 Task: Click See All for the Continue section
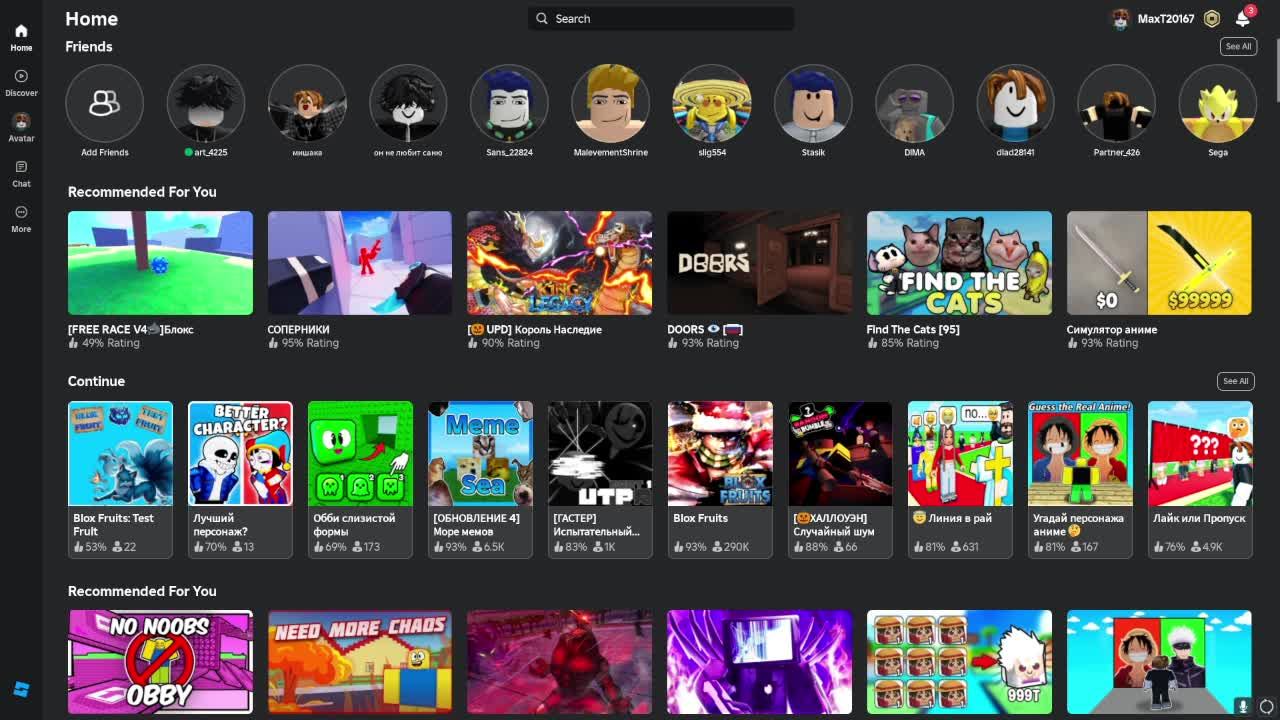1236,381
